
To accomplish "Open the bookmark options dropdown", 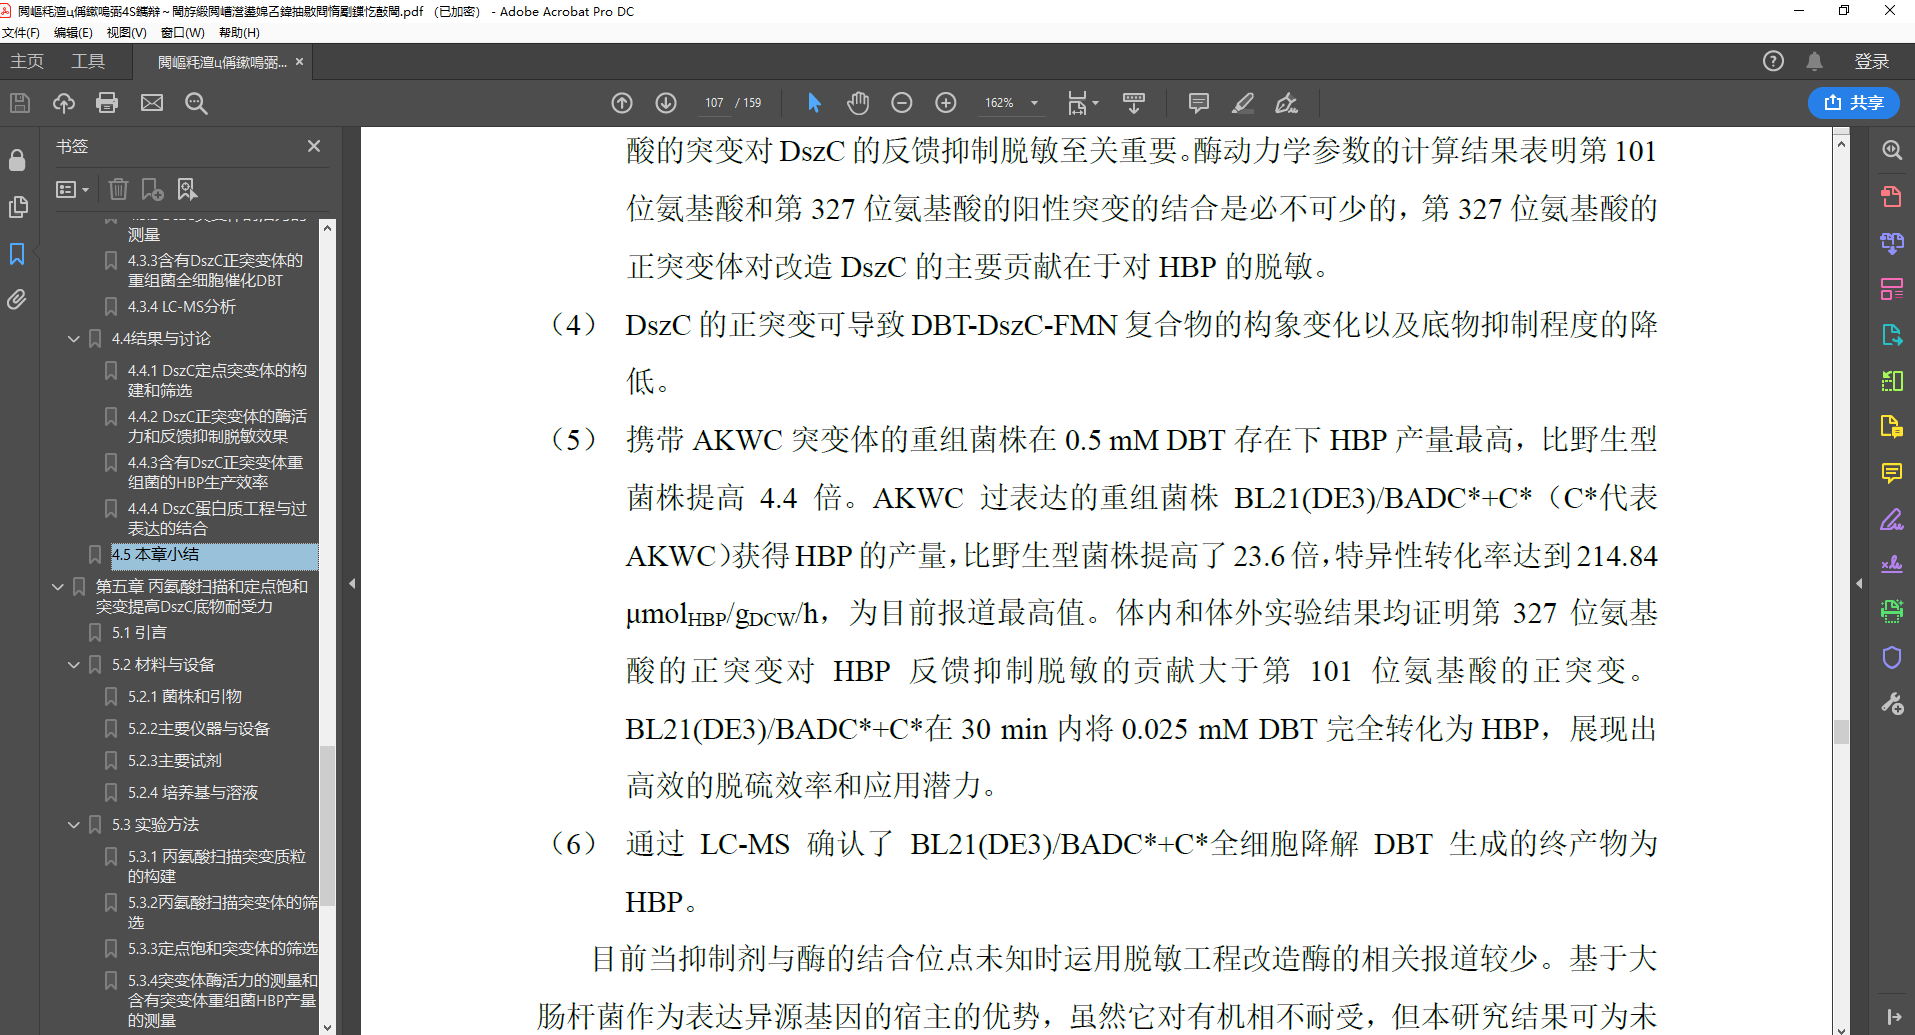I will pyautogui.click(x=72, y=189).
